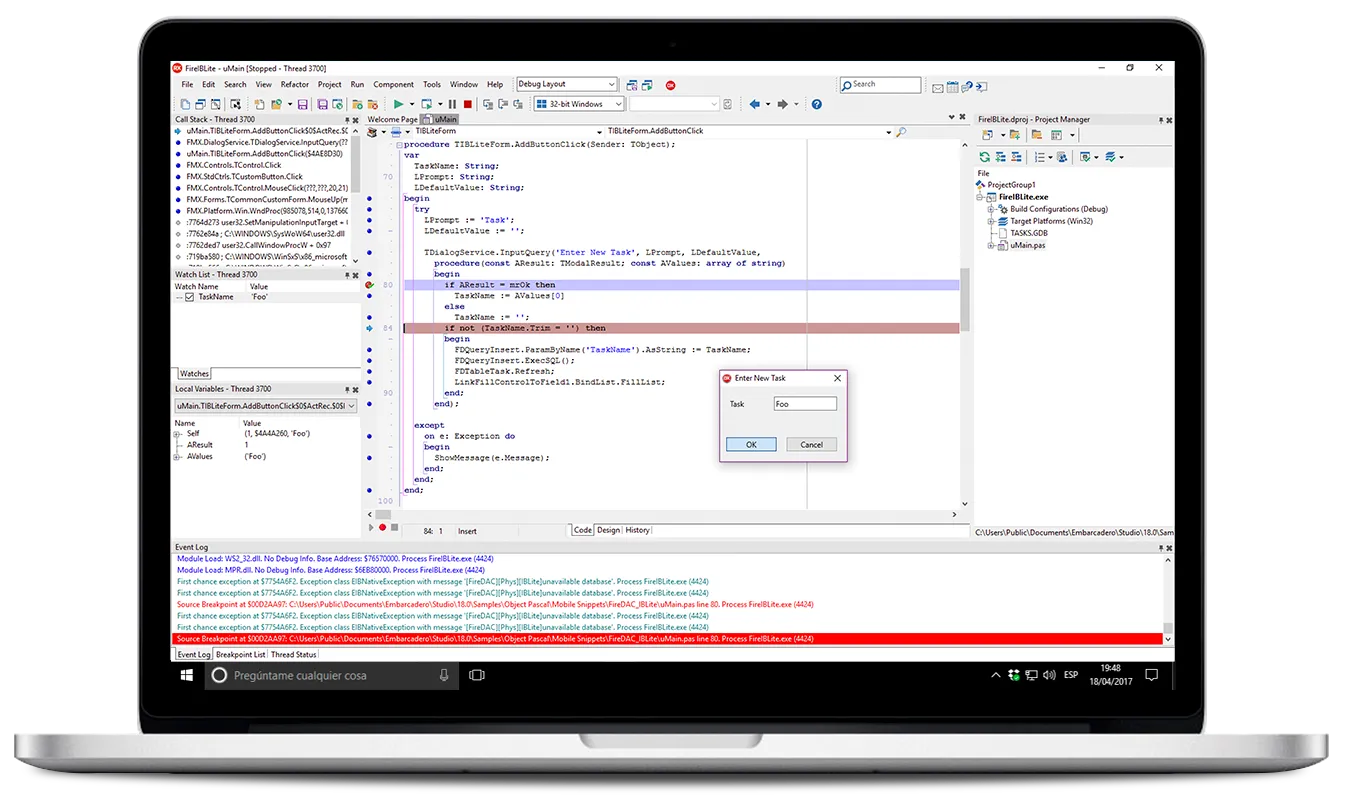Pause the running program

[452, 104]
